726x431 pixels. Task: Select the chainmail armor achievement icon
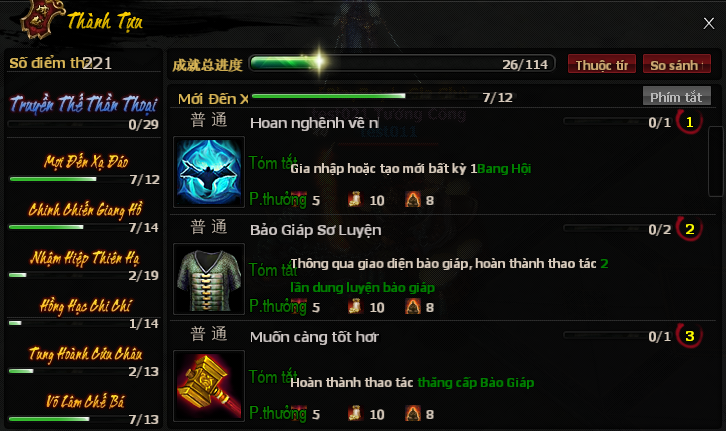pyautogui.click(x=209, y=279)
